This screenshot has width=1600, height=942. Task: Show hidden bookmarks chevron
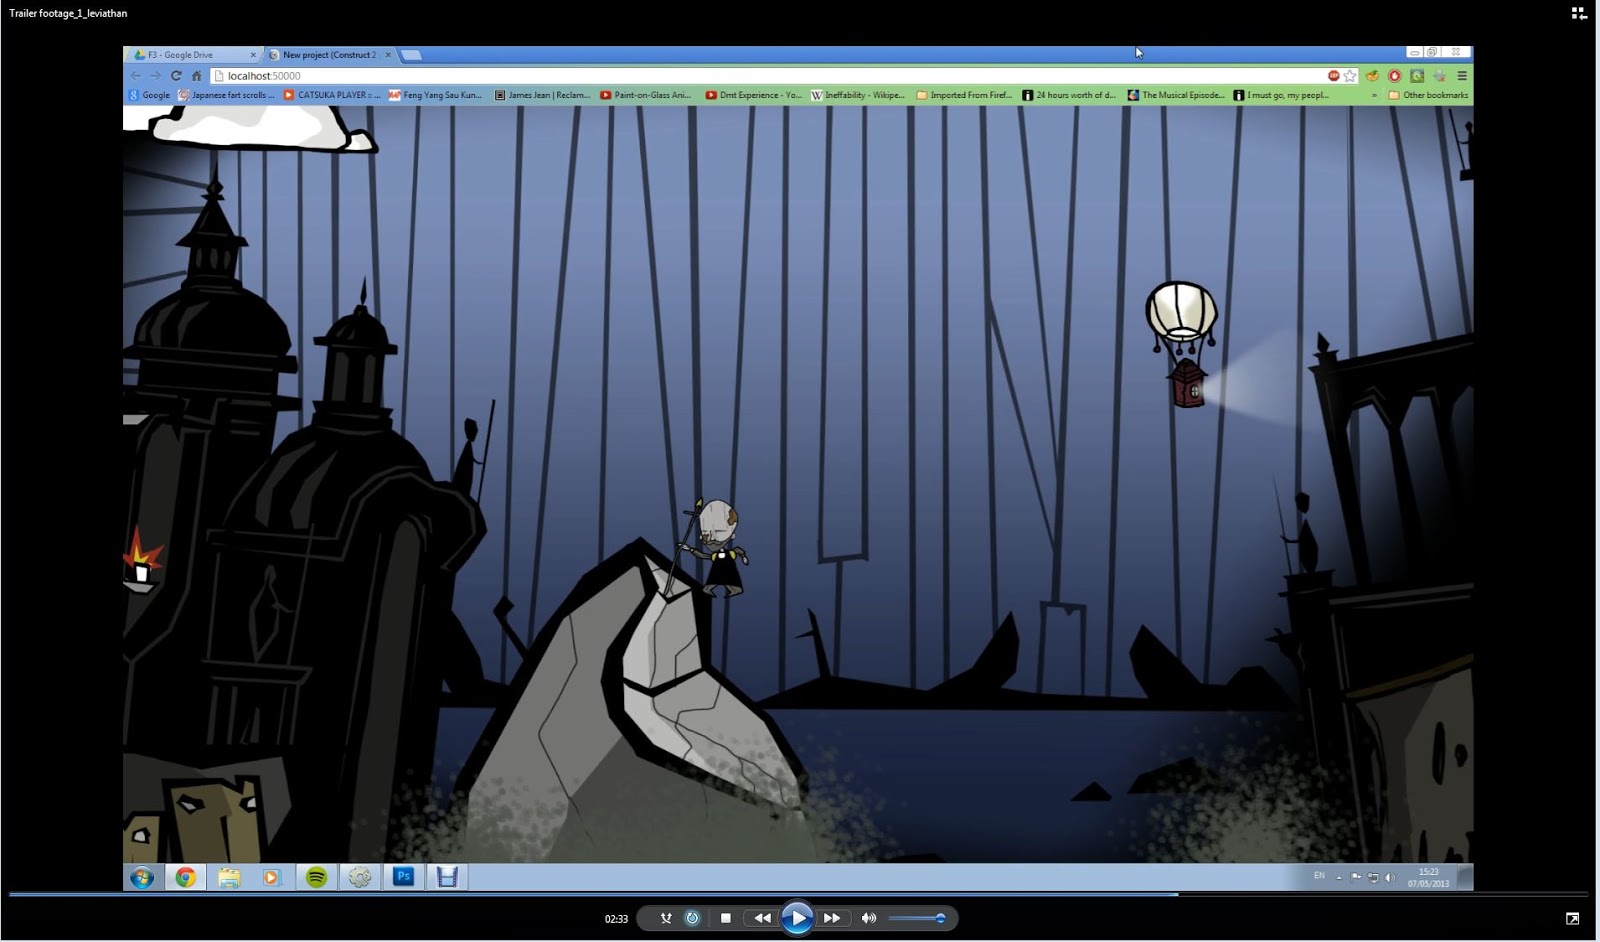(x=1374, y=95)
